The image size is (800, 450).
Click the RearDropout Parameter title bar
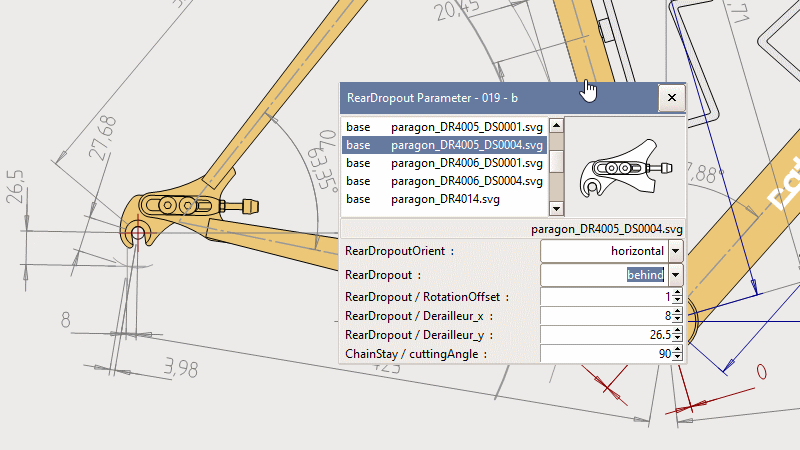480,98
